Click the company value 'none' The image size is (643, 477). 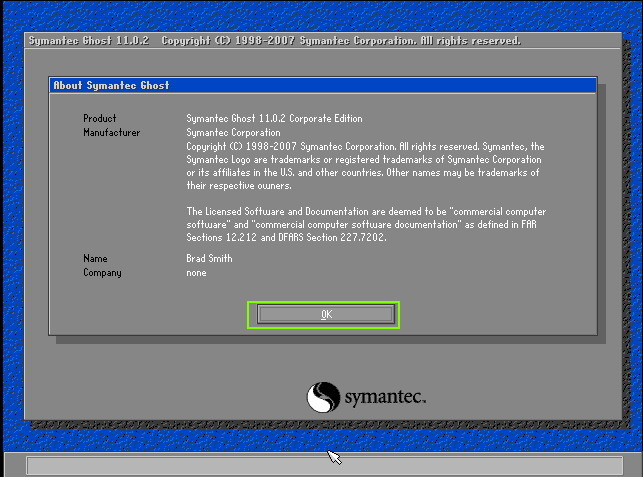click(196, 273)
